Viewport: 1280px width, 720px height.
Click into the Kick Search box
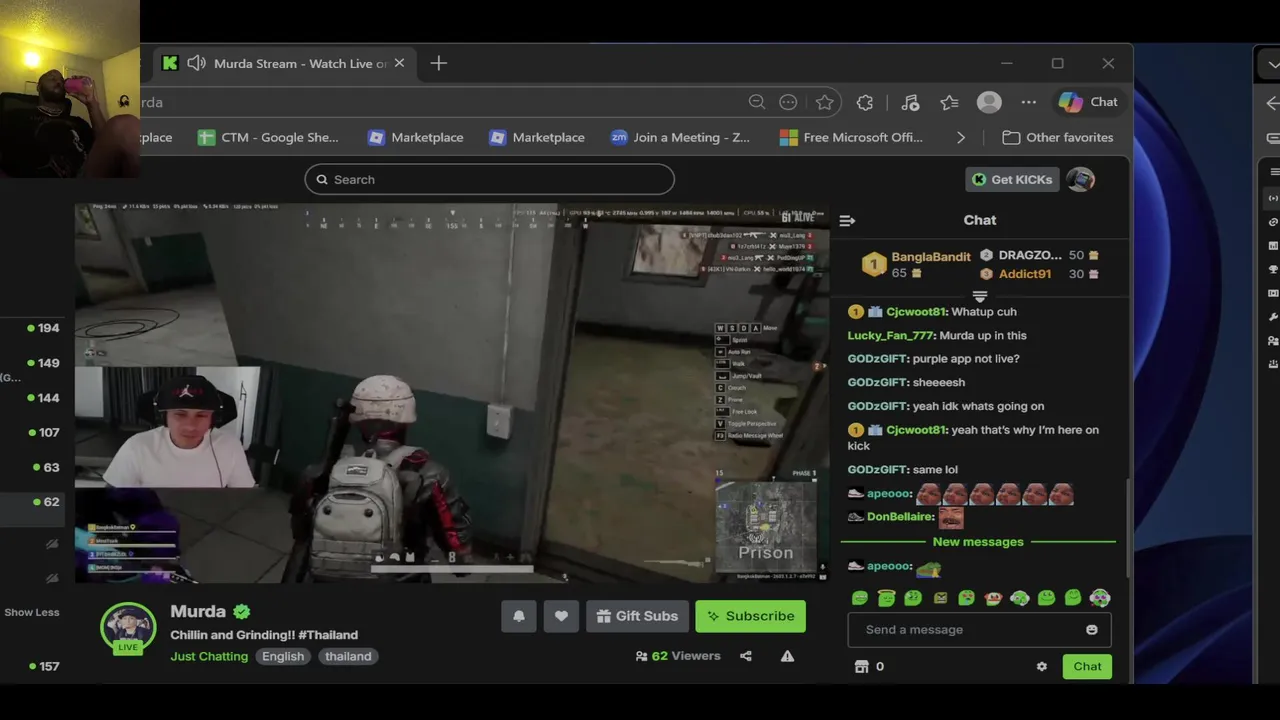pos(489,180)
